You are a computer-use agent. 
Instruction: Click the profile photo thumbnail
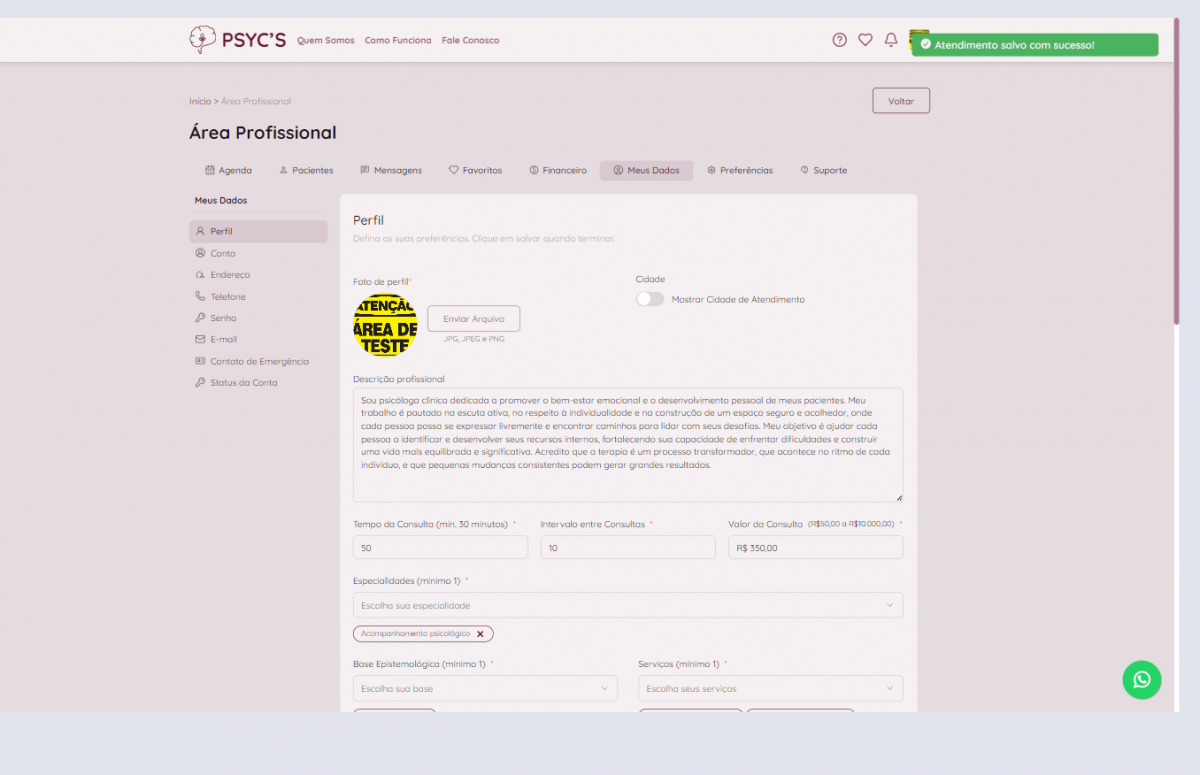[385, 325]
